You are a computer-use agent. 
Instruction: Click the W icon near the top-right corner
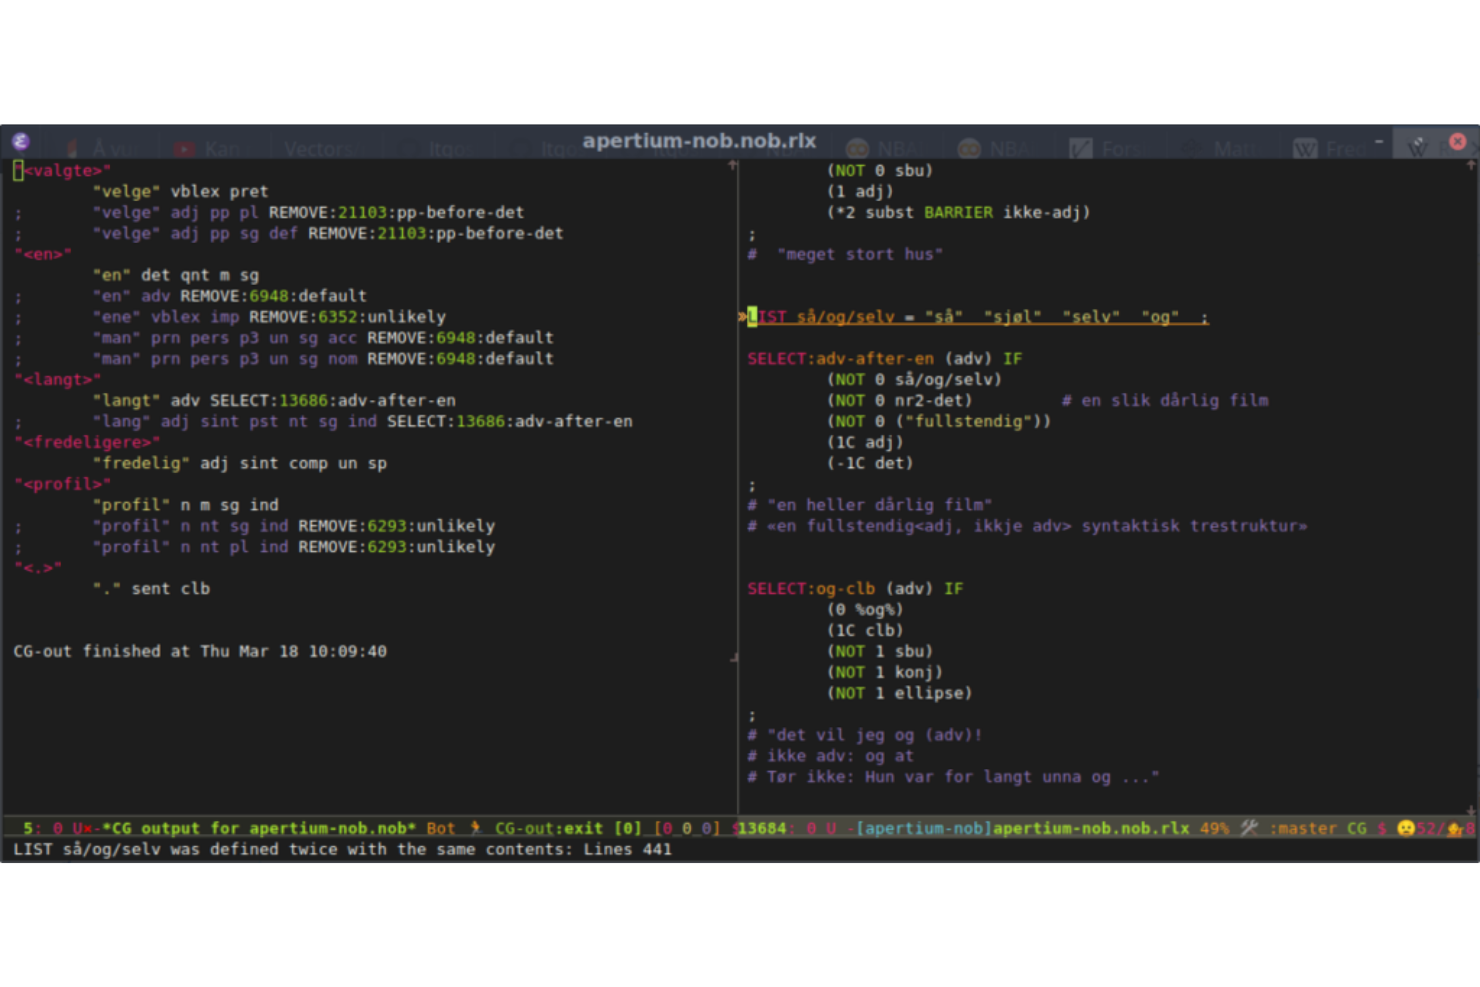pos(1418,146)
